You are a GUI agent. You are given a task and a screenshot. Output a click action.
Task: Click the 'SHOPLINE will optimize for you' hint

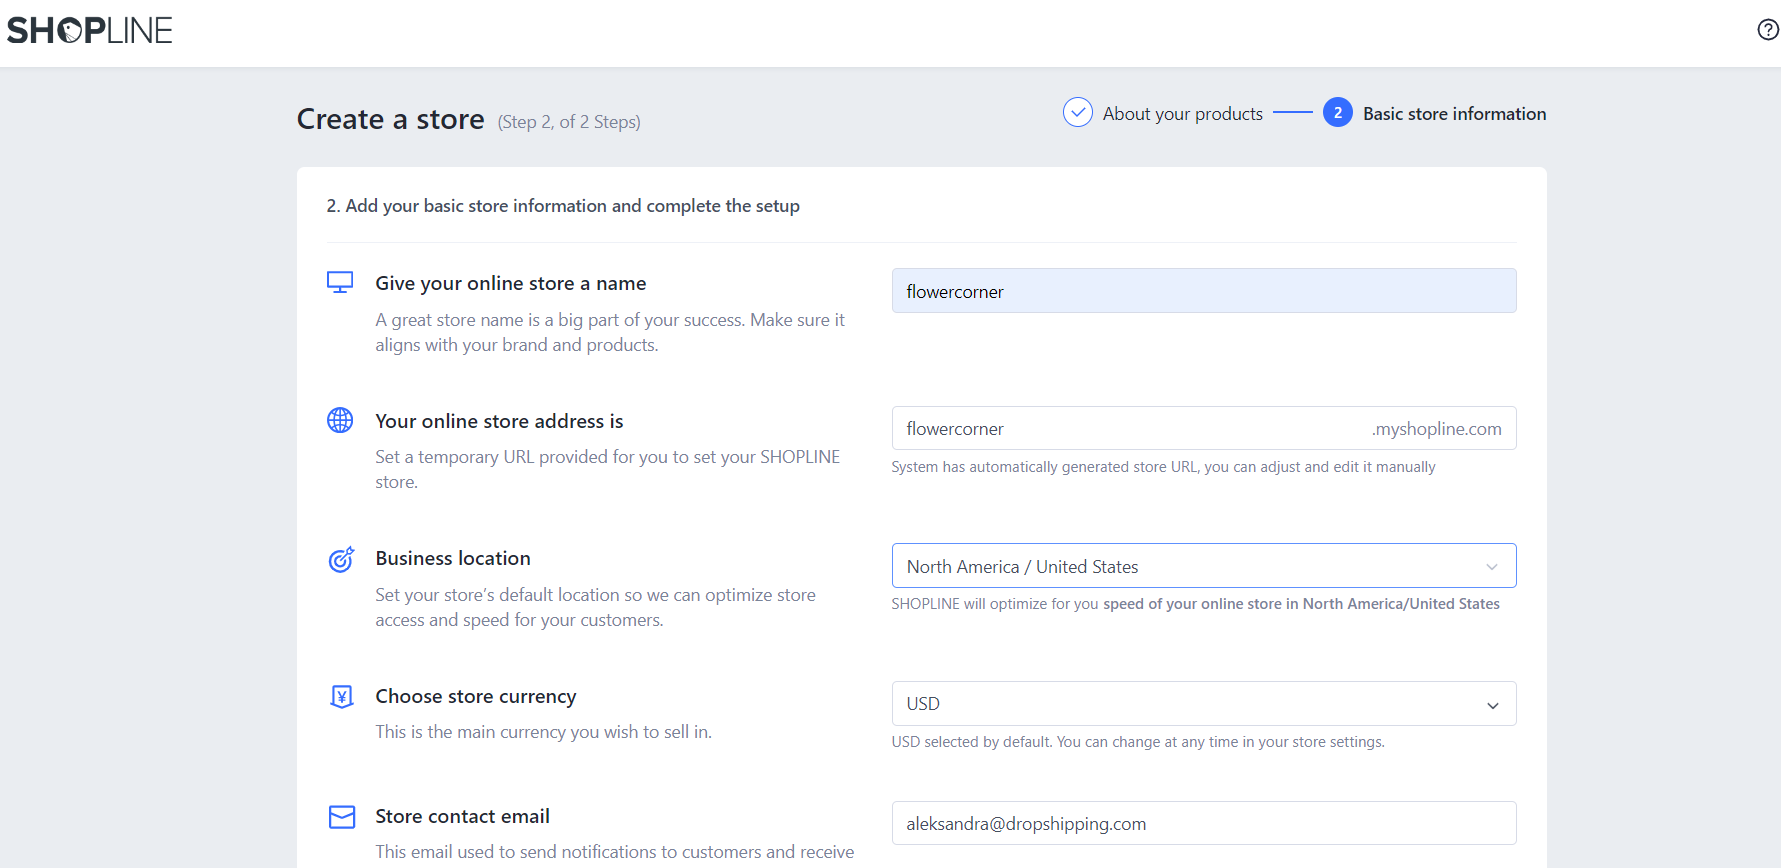pos(1195,604)
